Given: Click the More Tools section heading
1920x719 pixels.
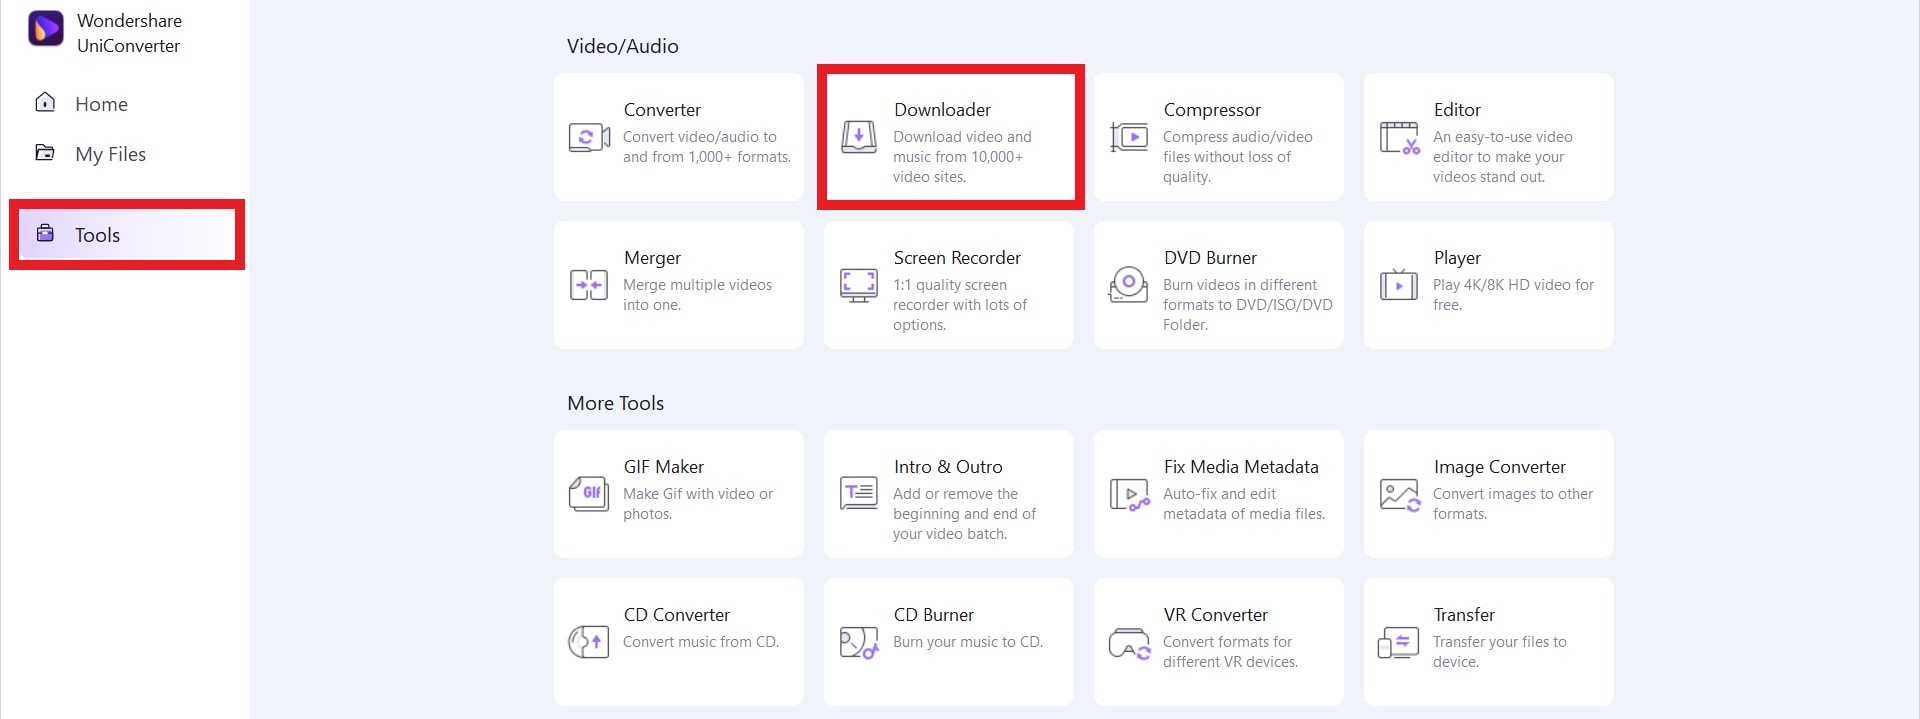Looking at the screenshot, I should (615, 403).
